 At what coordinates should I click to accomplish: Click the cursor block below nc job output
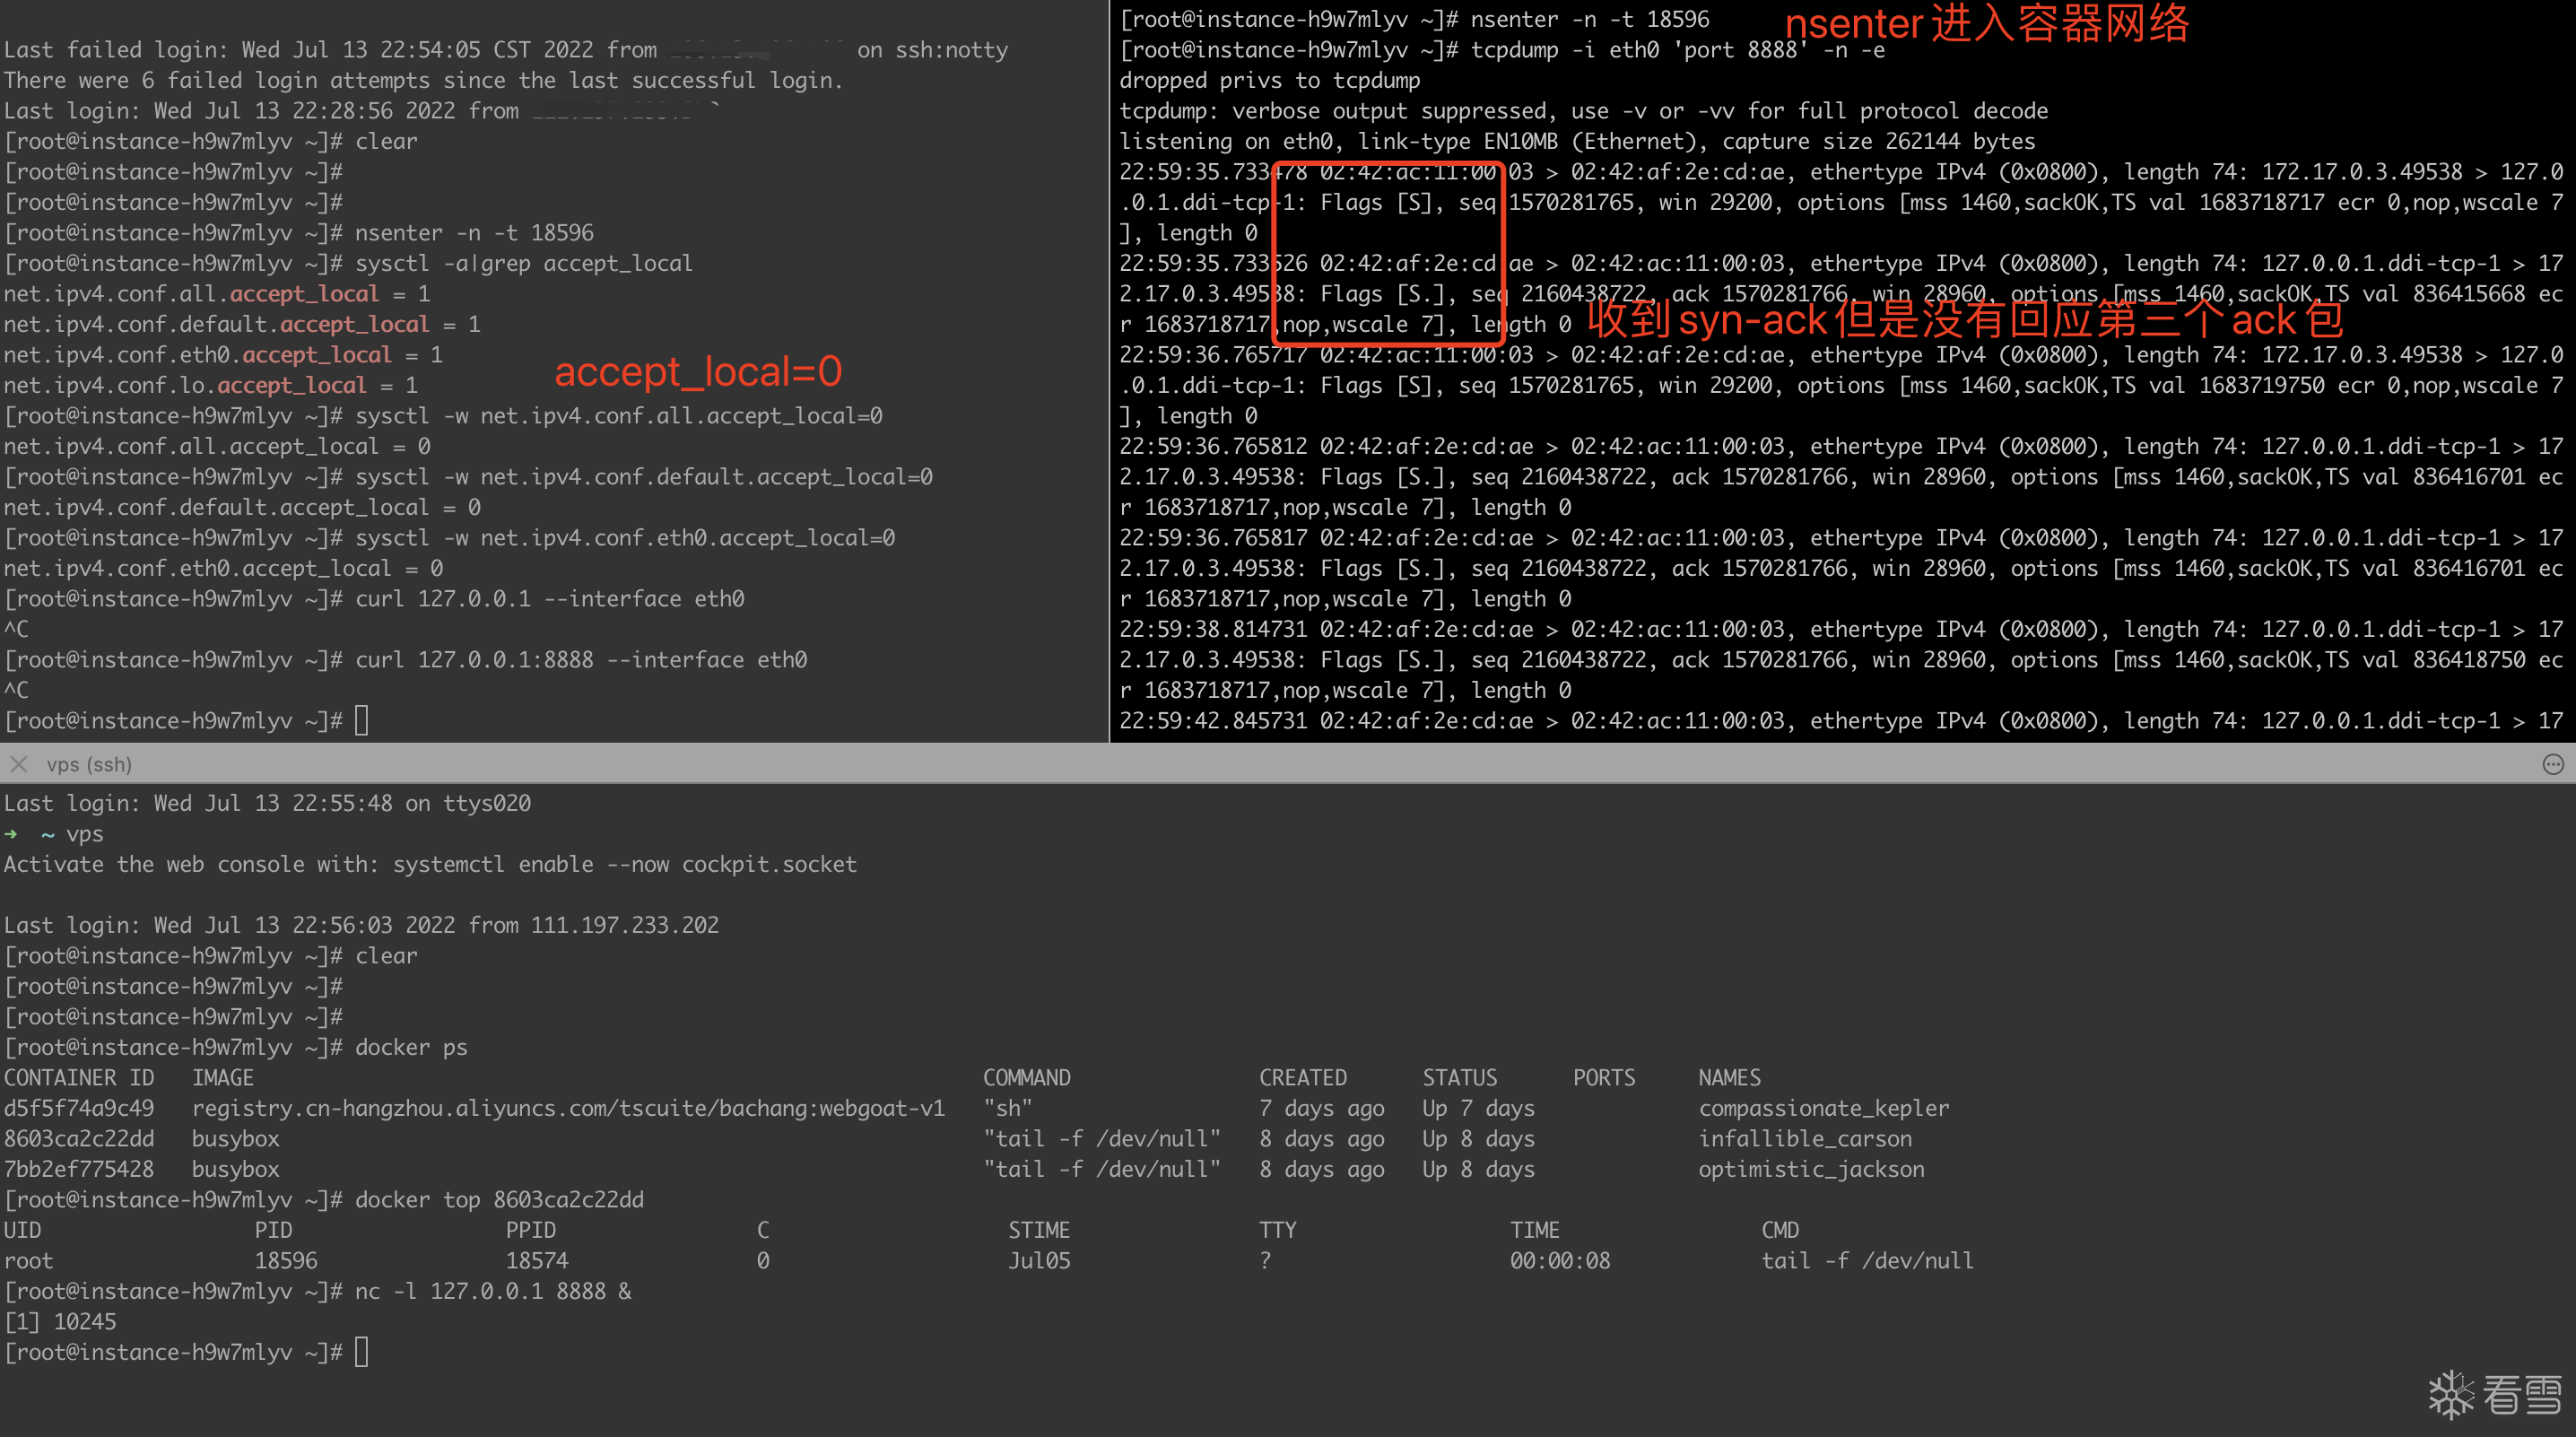(362, 1352)
